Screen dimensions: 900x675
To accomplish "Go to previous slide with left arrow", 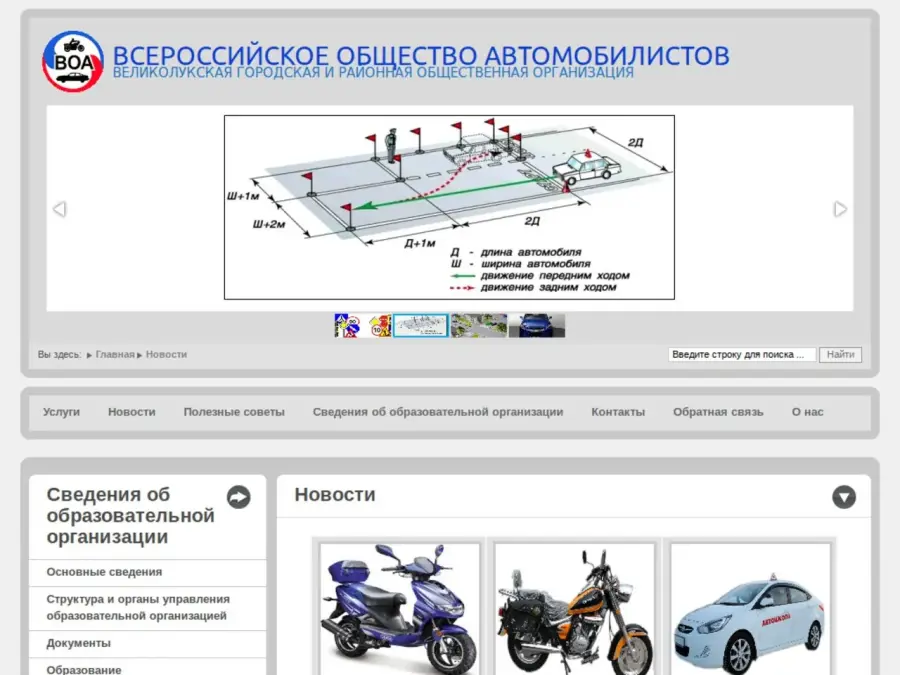I will [59, 209].
